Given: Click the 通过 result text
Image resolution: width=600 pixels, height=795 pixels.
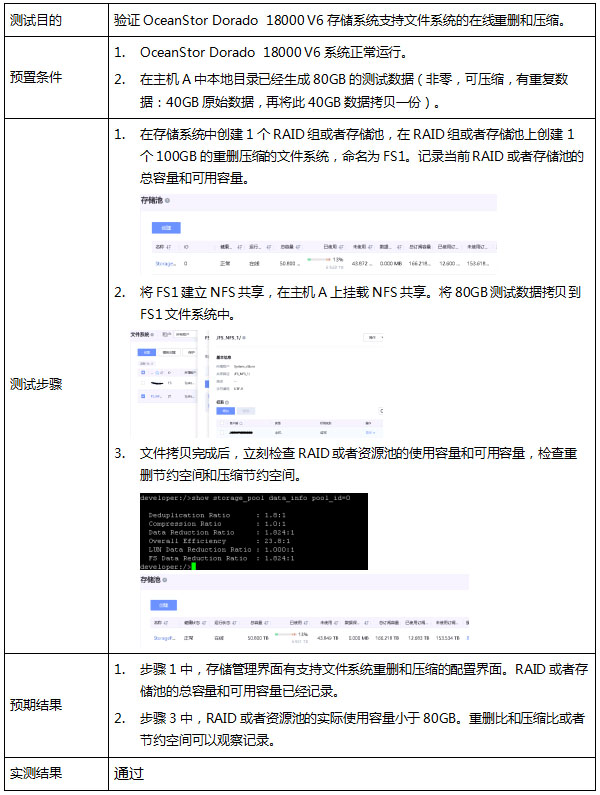Looking at the screenshot, I should coord(129,773).
